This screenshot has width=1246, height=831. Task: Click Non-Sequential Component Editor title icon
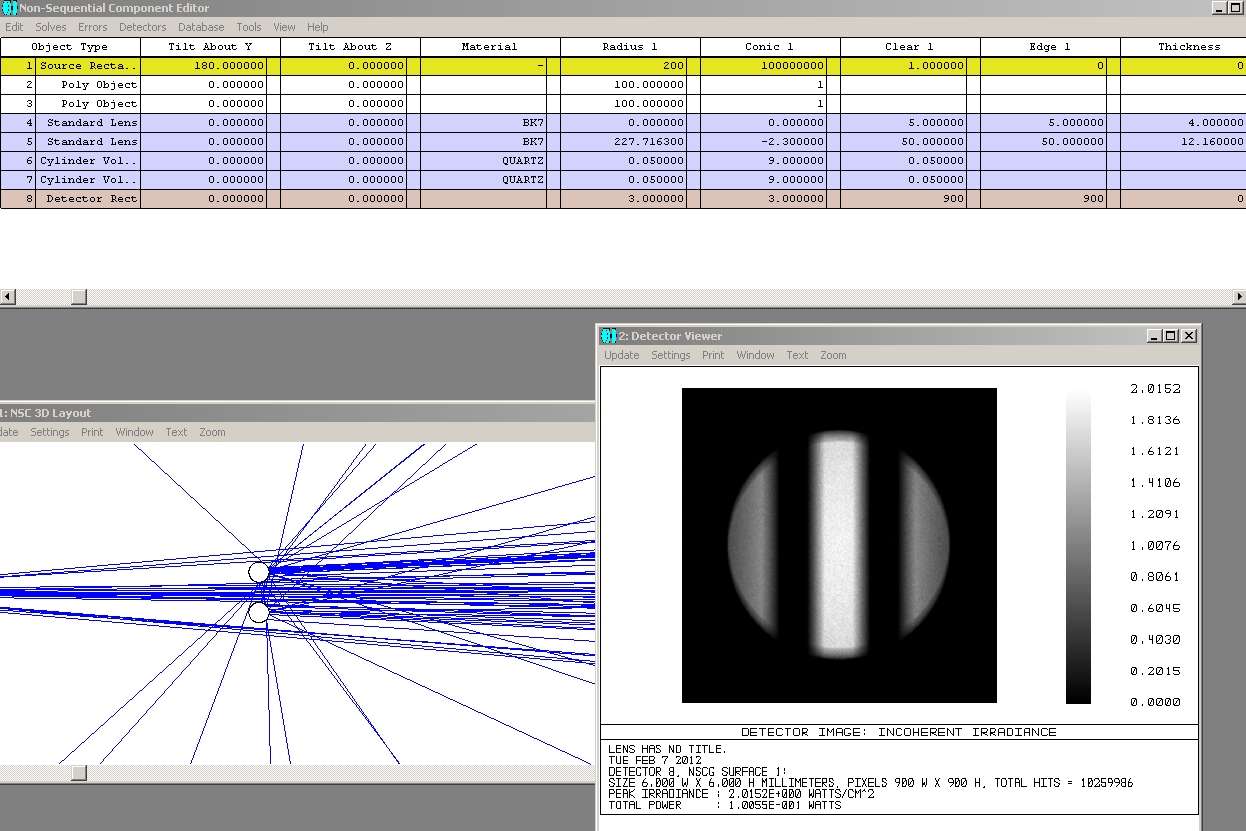(9, 8)
